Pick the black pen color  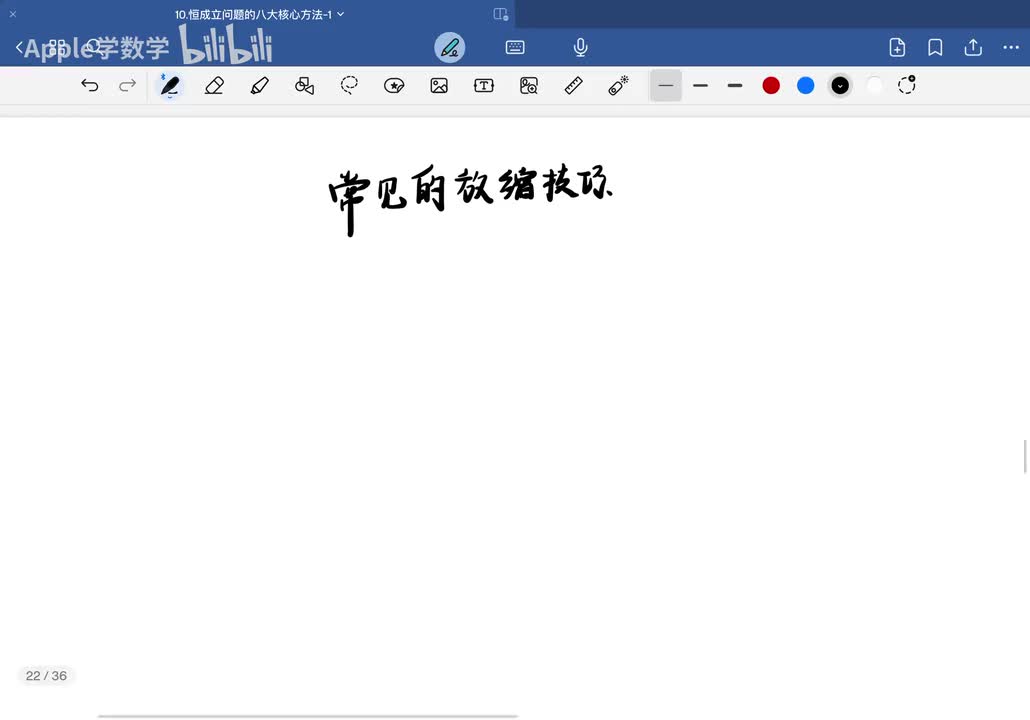[840, 85]
